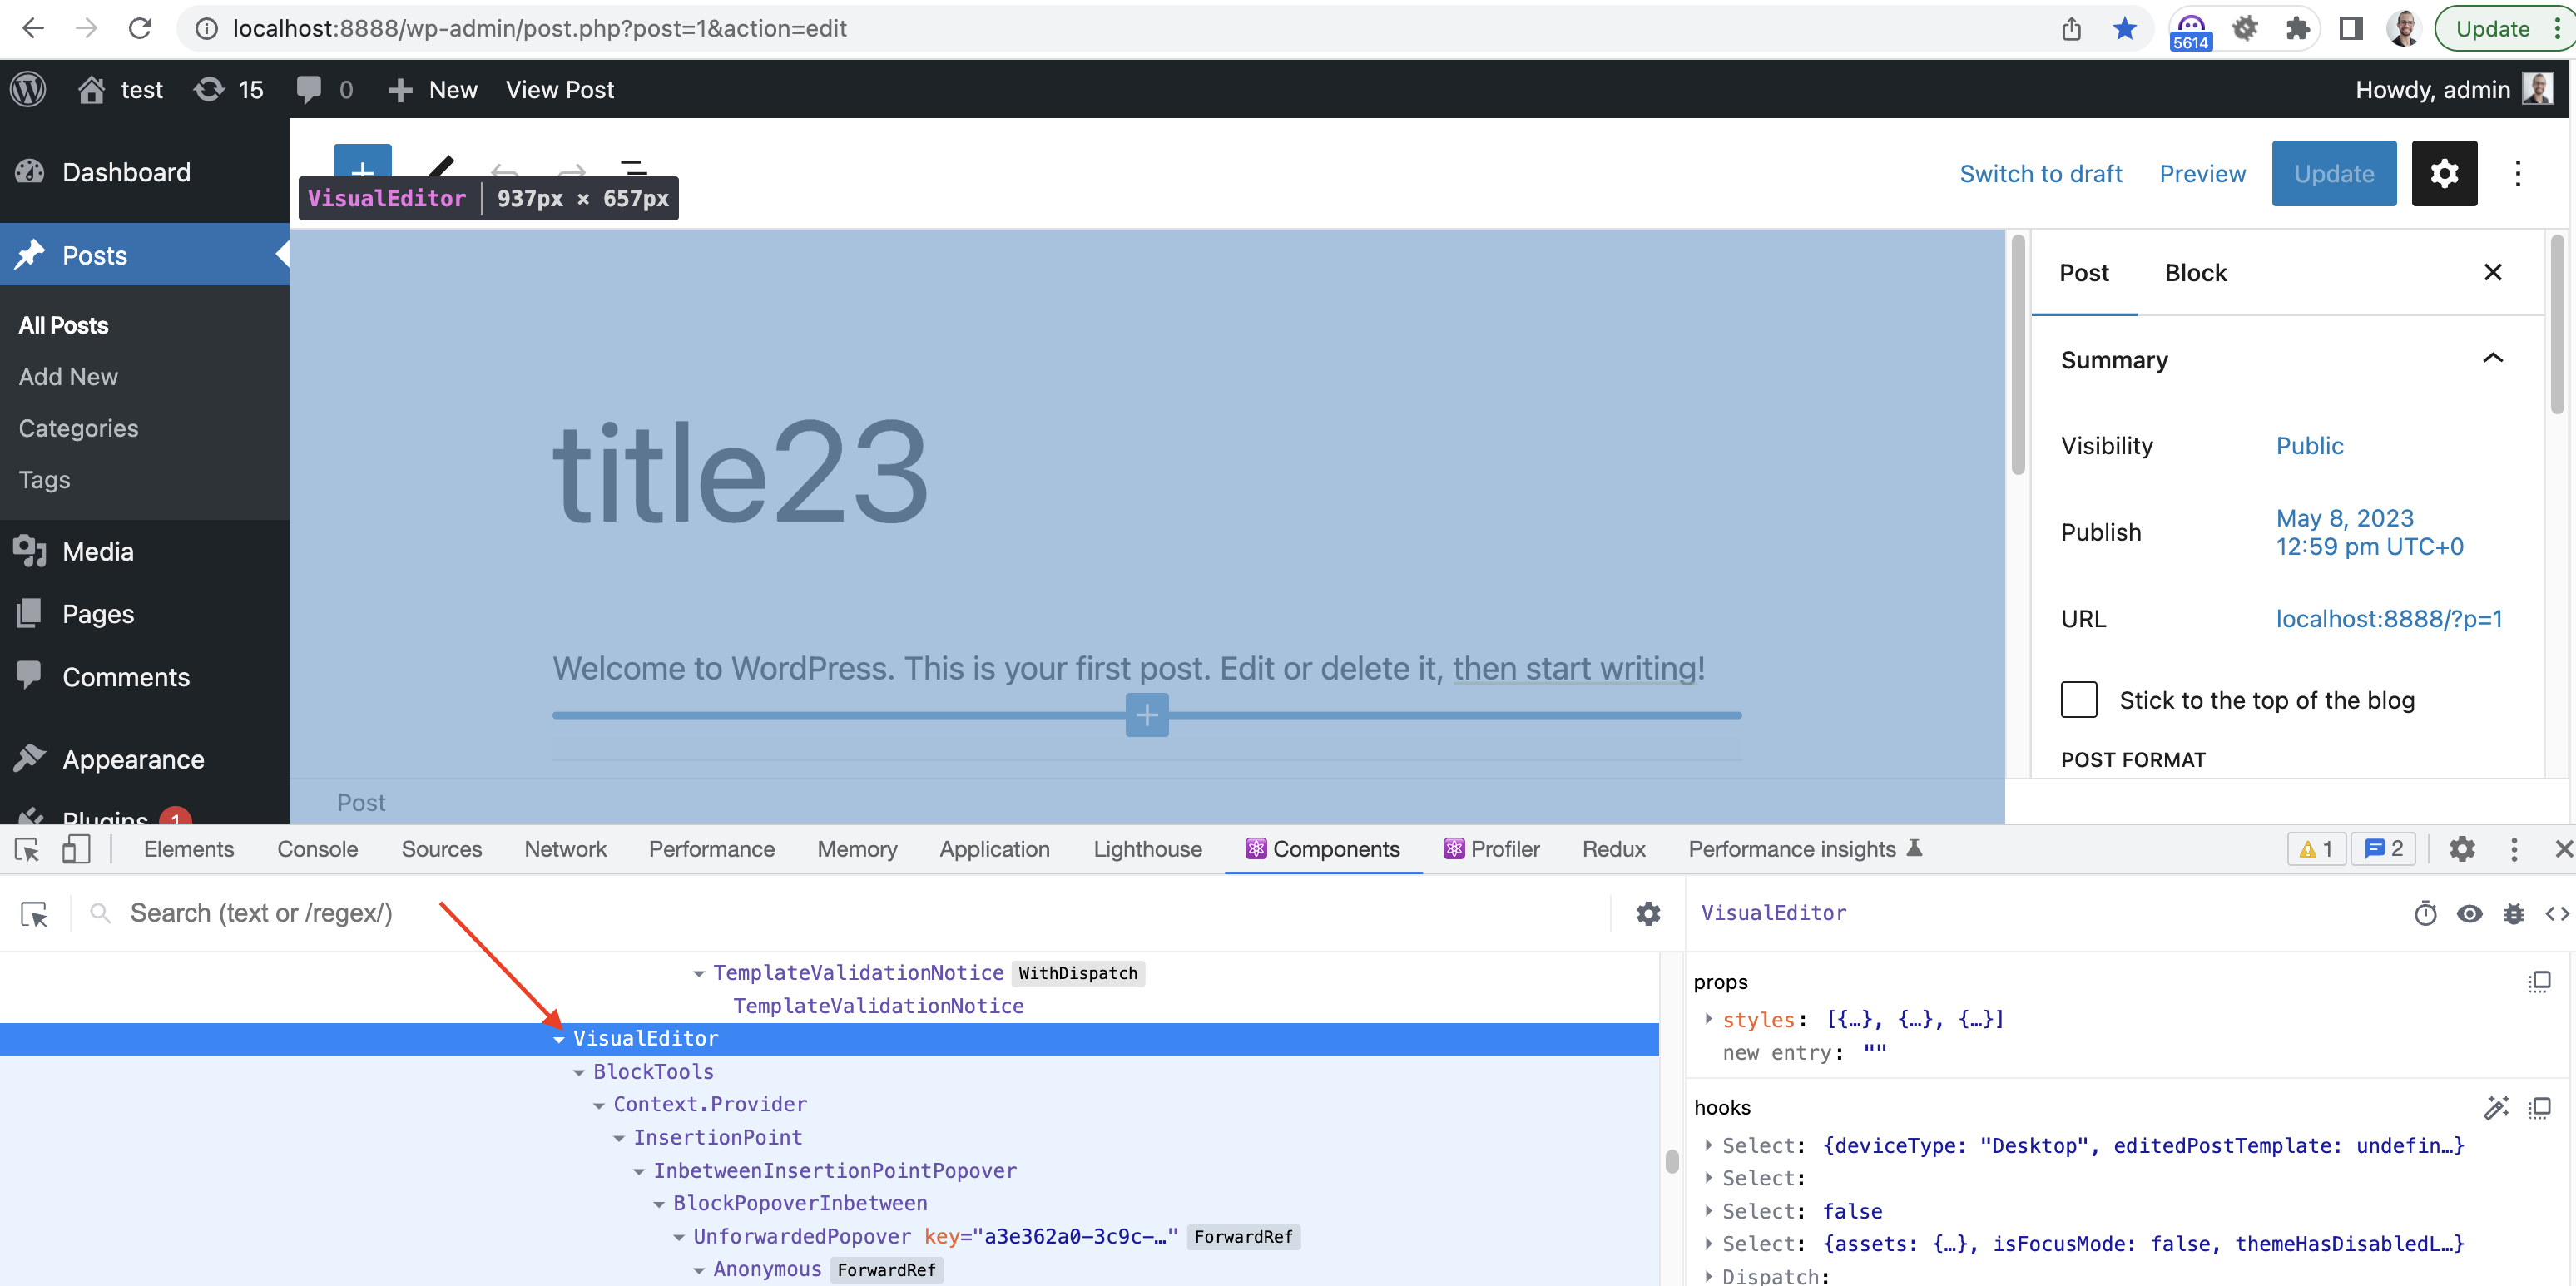
Task: Open View Post in admin bar
Action: tap(559, 89)
